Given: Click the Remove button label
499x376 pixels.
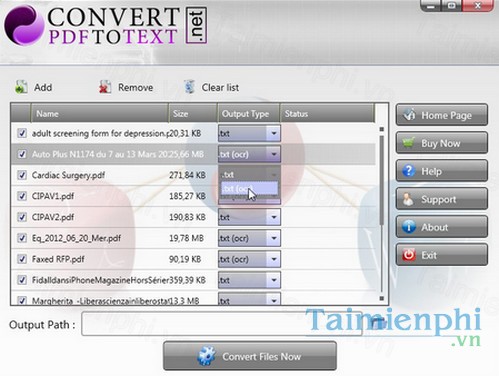Looking at the screenshot, I should (x=136, y=87).
